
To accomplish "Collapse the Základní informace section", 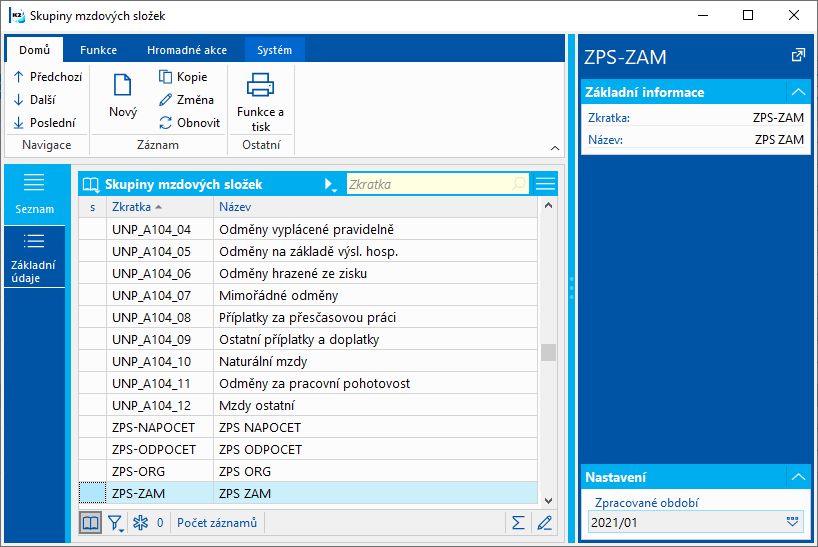I will (798, 92).
